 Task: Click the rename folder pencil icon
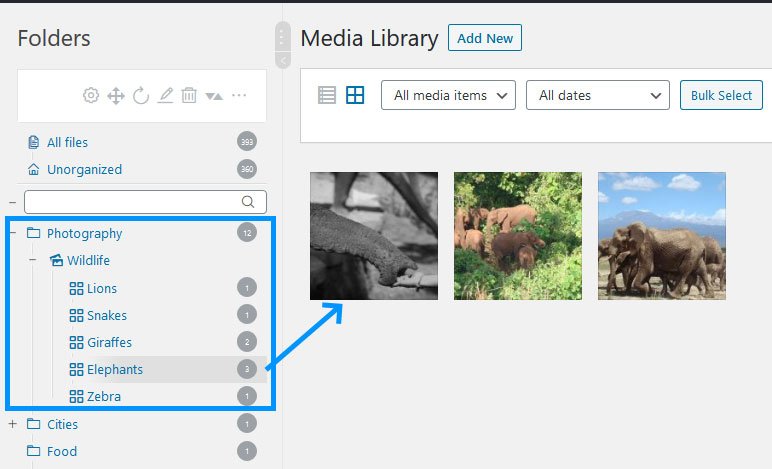(166, 96)
